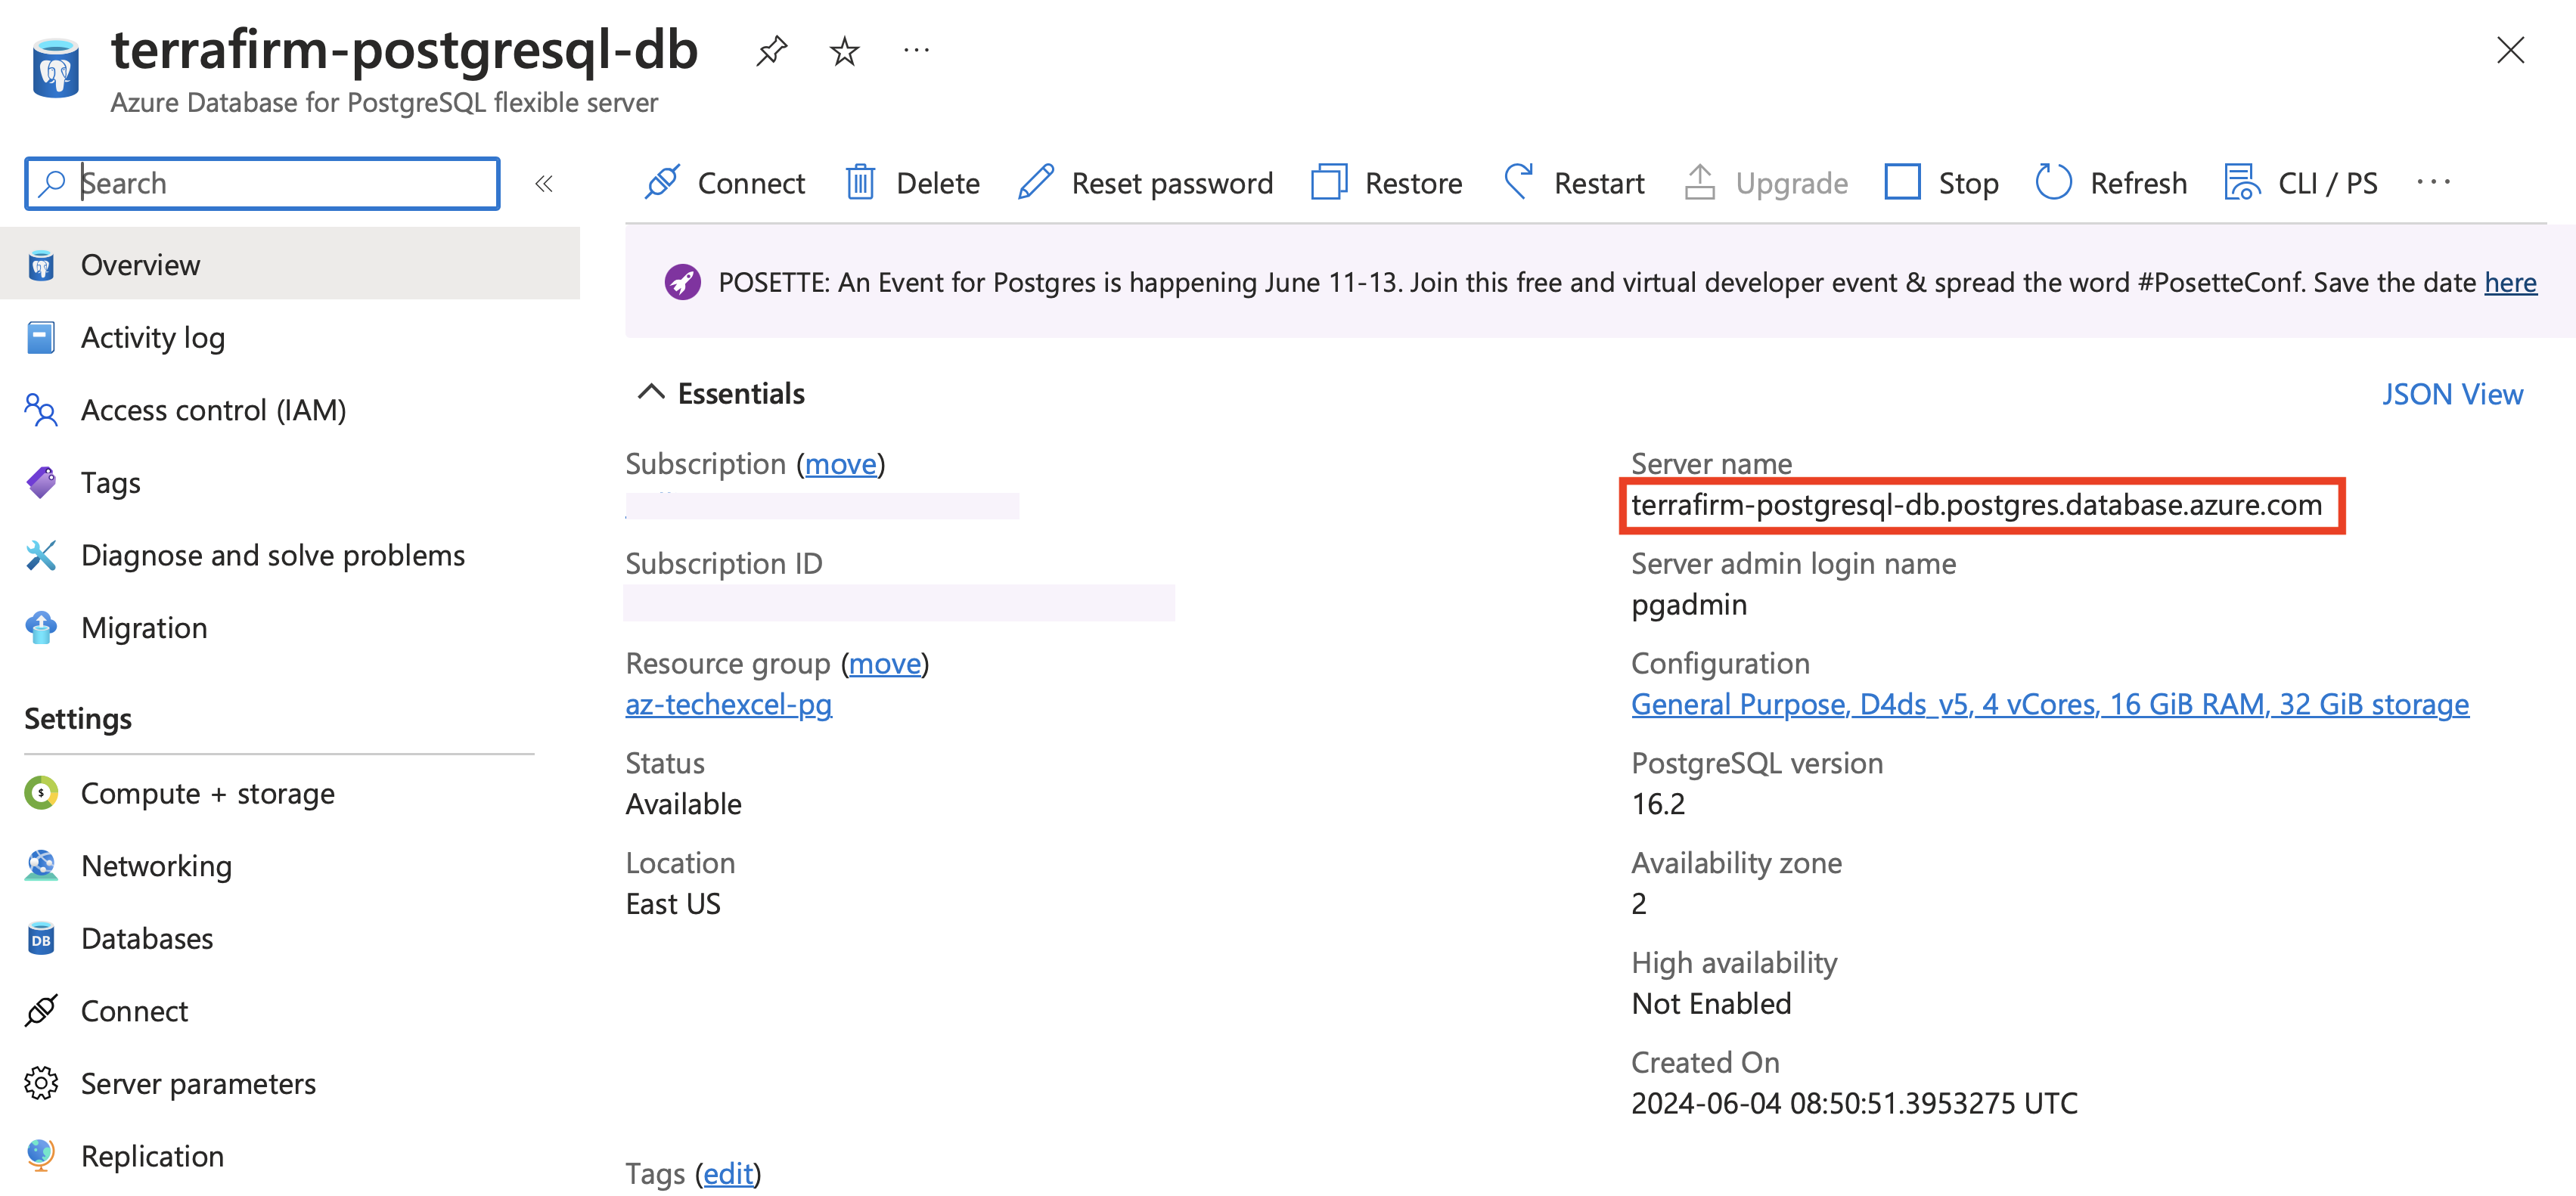Open CLI / PS command panel
This screenshot has width=2576, height=1196.
[x=2299, y=183]
